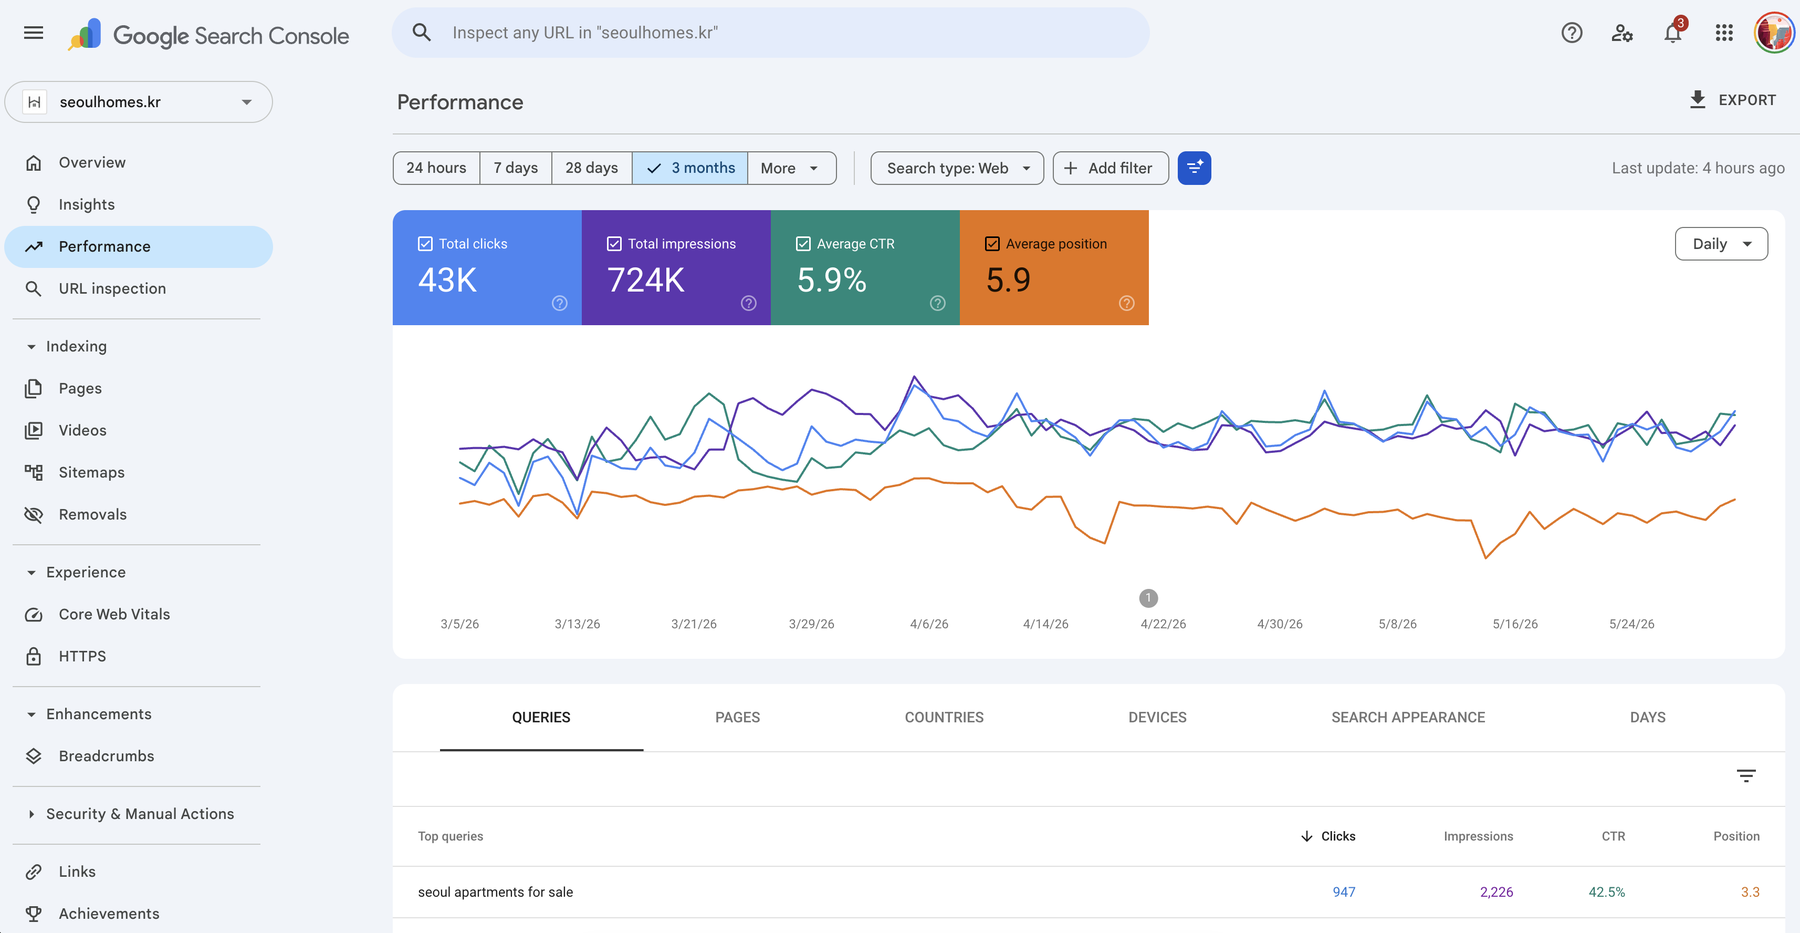Click the export download icon
The image size is (1800, 933).
1697,100
